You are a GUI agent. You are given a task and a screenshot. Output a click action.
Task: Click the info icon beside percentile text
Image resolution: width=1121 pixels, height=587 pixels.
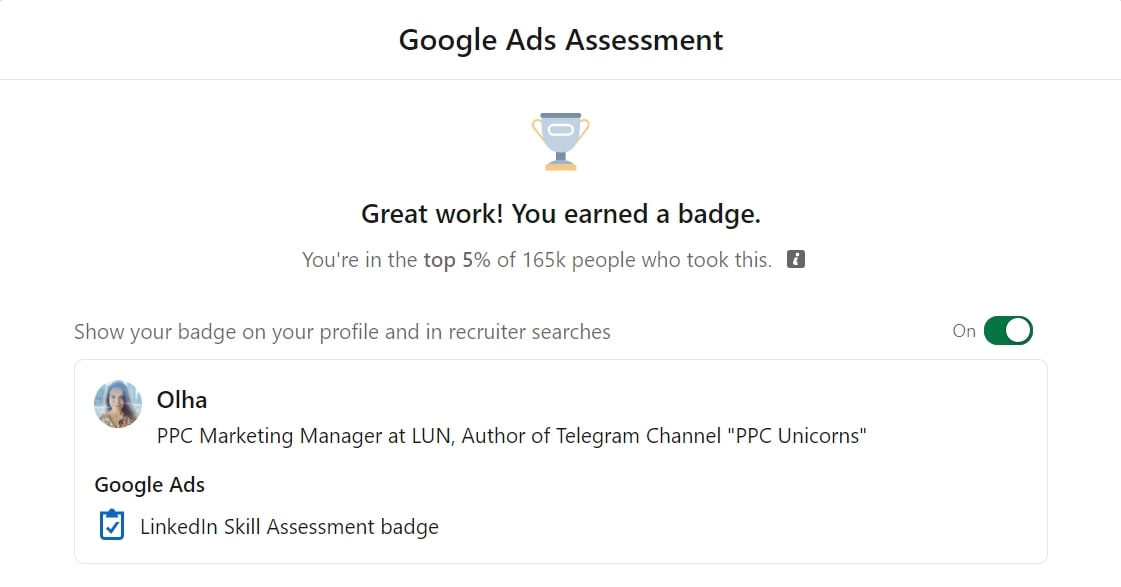tap(796, 260)
